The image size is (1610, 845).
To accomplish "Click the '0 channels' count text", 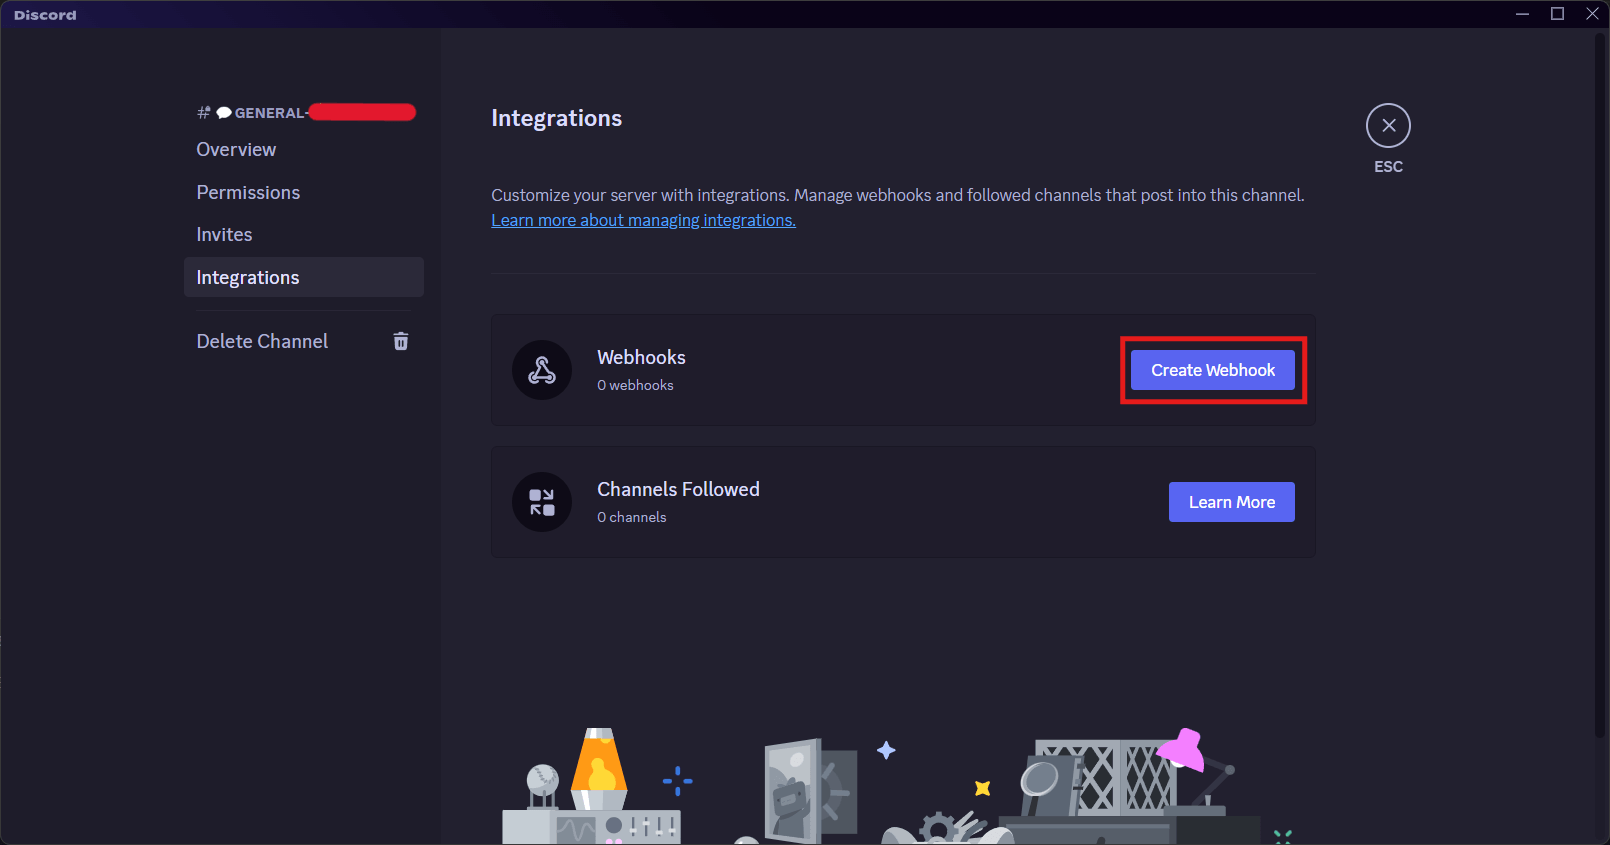I will [631, 517].
